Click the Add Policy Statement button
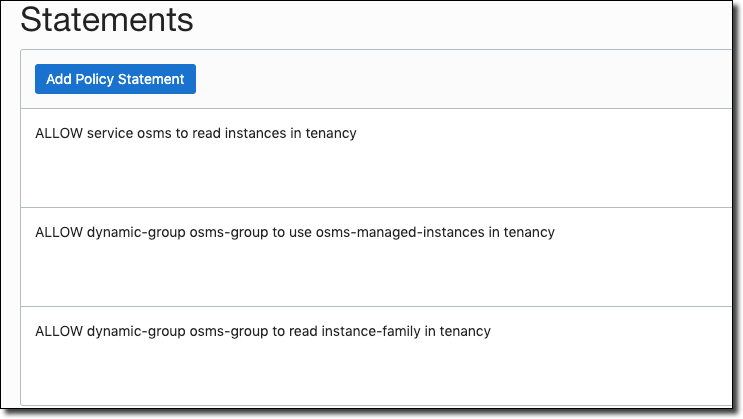 (115, 79)
